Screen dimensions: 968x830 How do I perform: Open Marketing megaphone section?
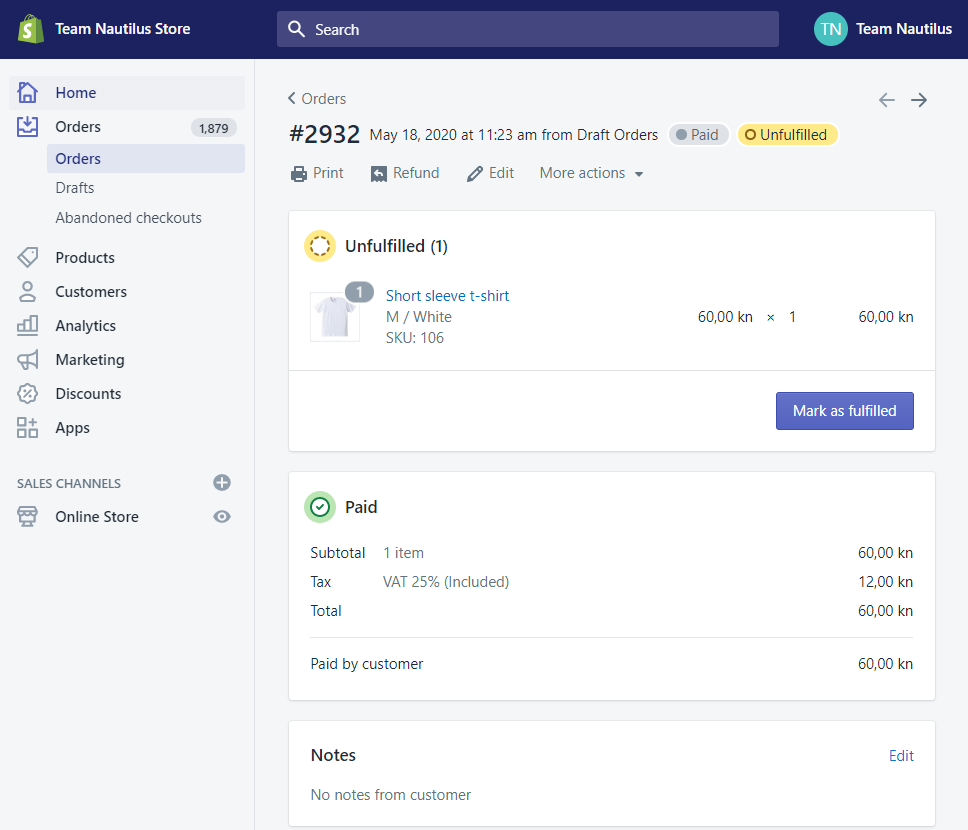click(x=90, y=360)
